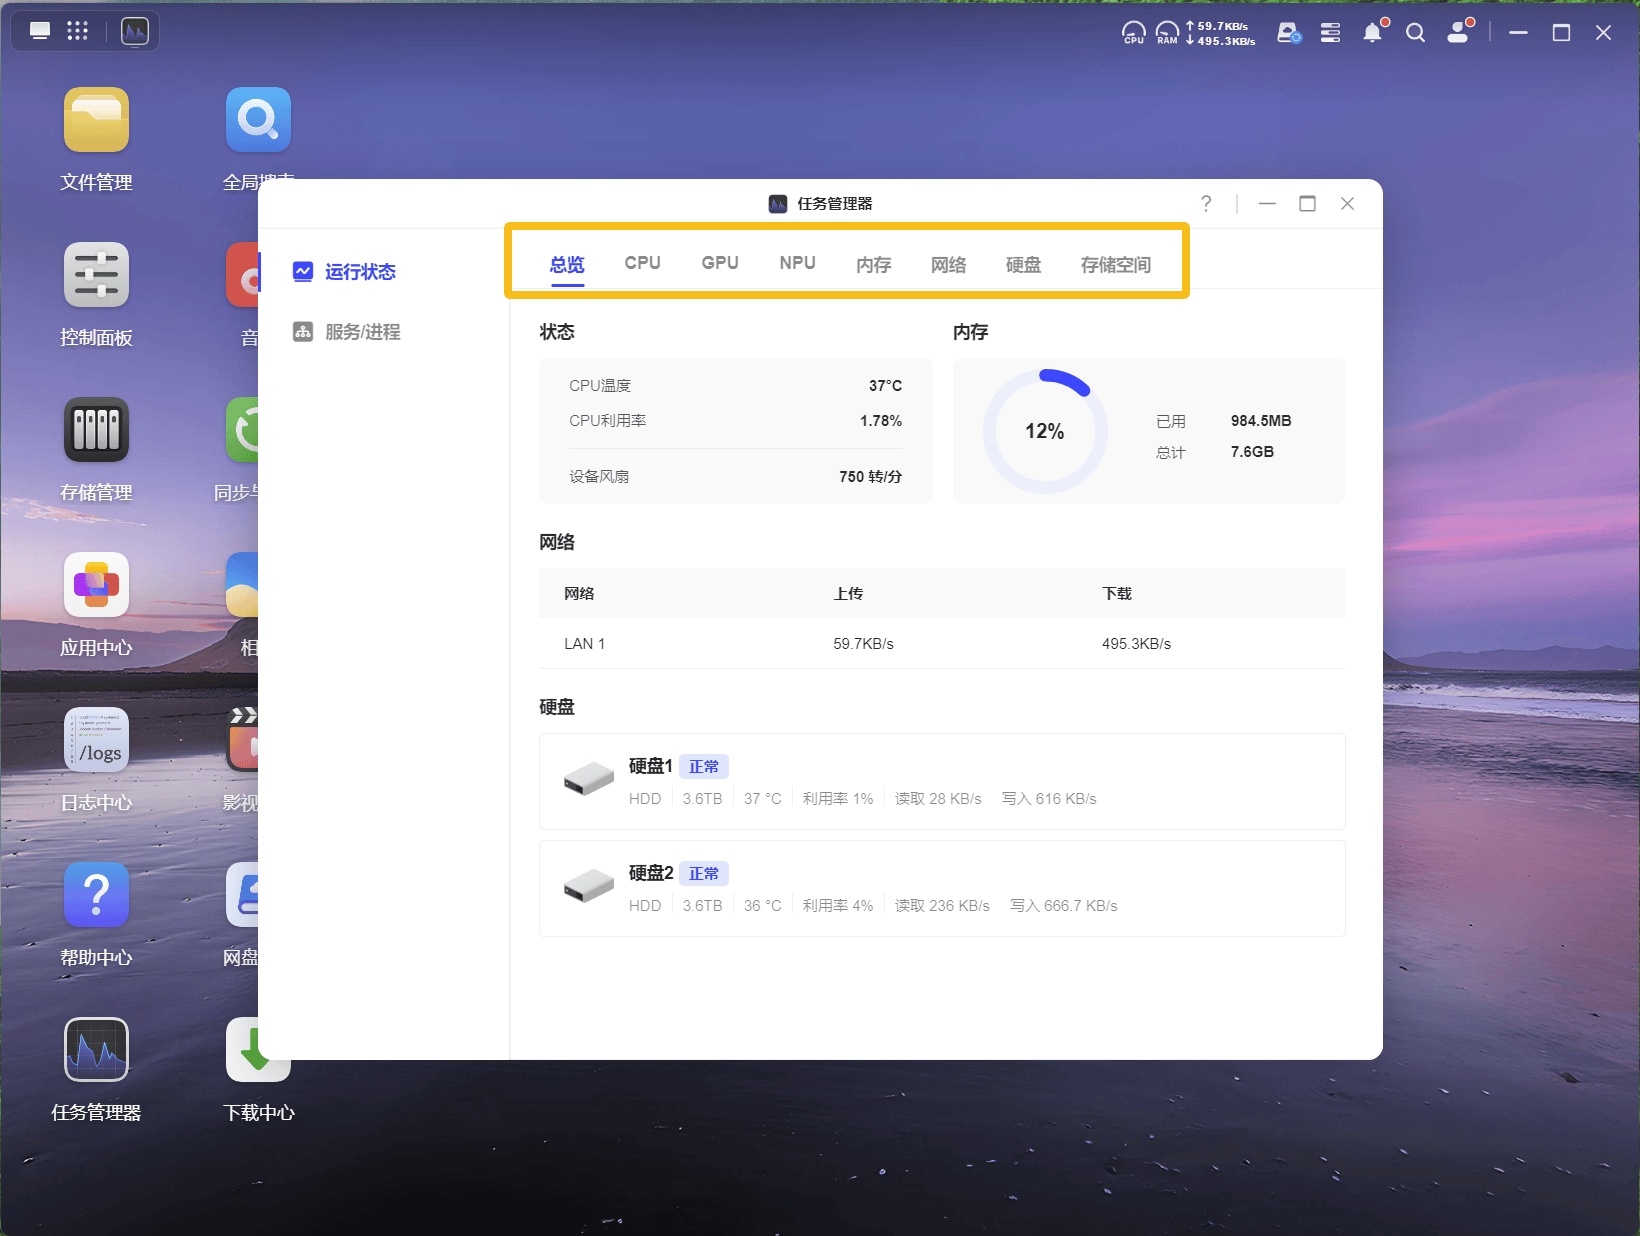Select the 12% memory usage ring
1640x1236 pixels.
coord(1045,431)
